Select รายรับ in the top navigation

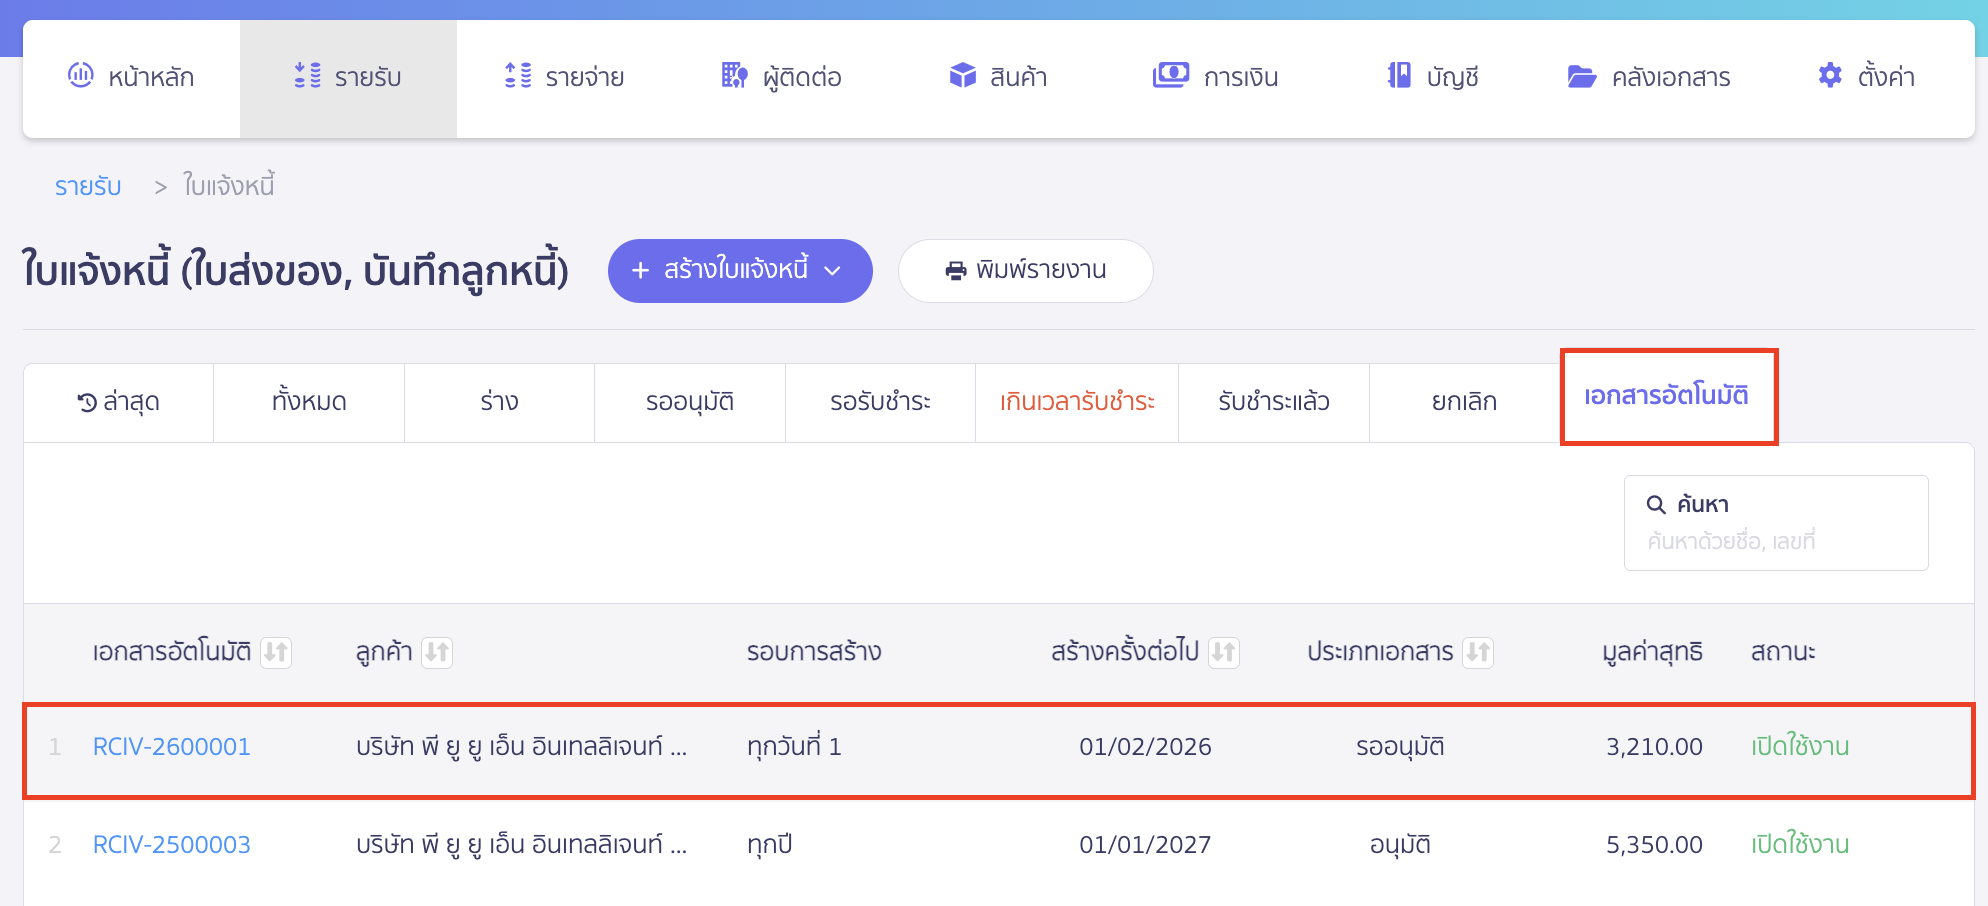pyautogui.click(x=348, y=75)
